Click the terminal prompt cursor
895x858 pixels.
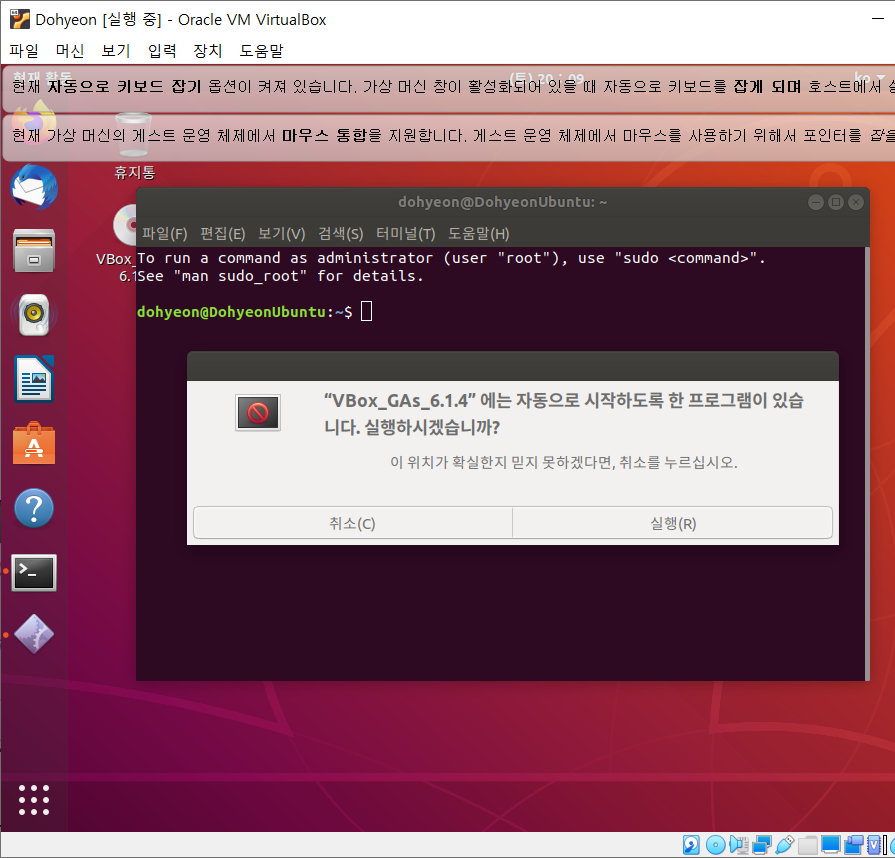[366, 312]
